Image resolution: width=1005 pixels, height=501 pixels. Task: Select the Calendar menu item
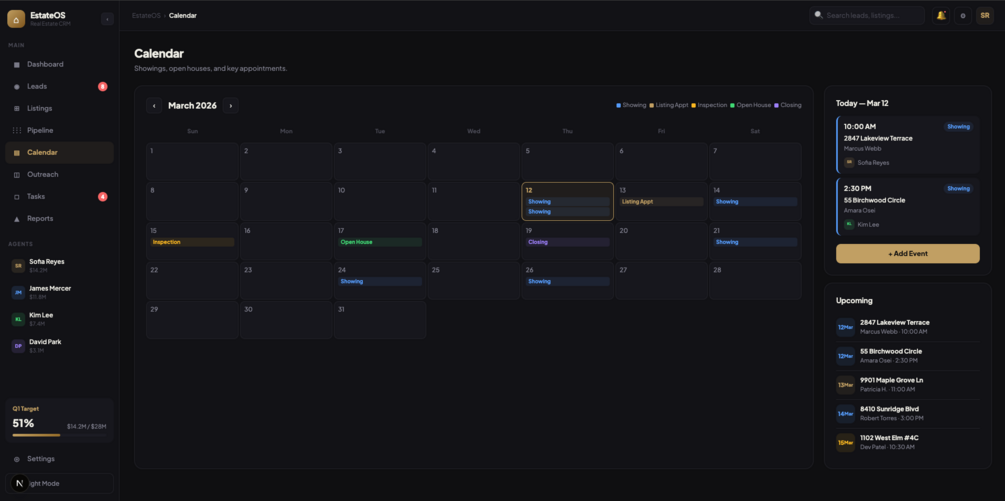tap(60, 152)
